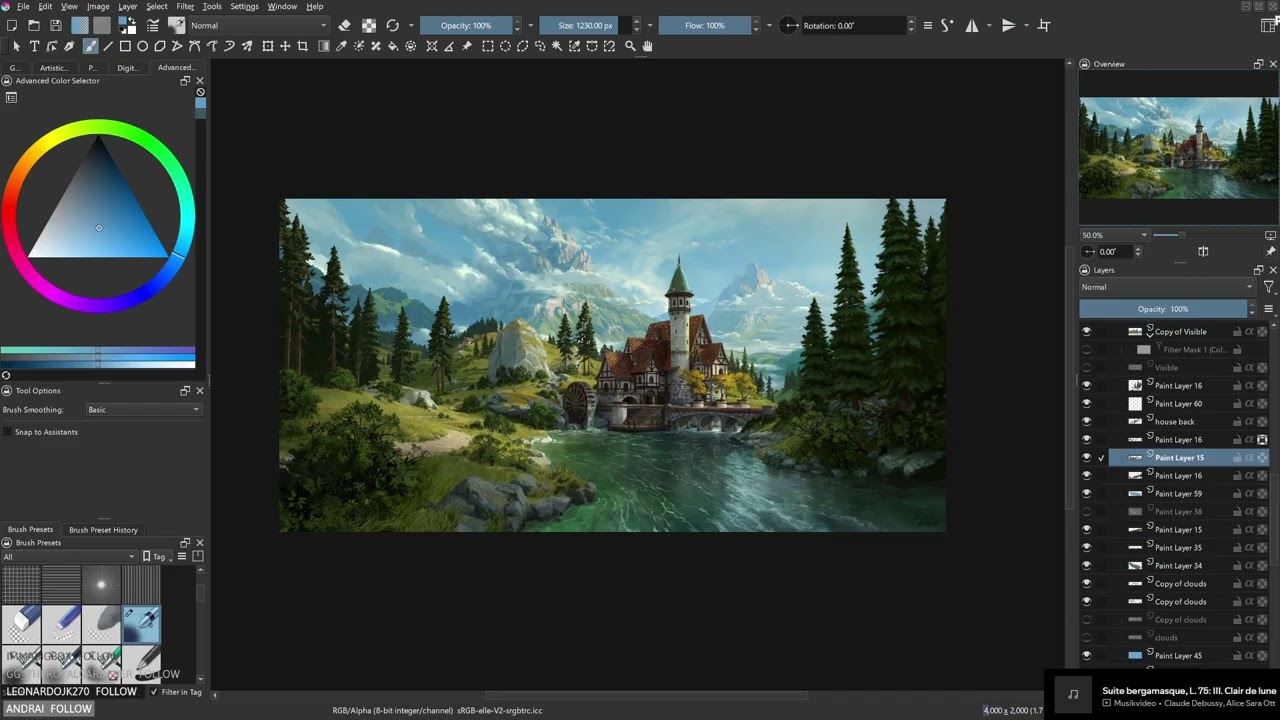
Task: Click the reload original preset icon
Action: tap(392, 25)
